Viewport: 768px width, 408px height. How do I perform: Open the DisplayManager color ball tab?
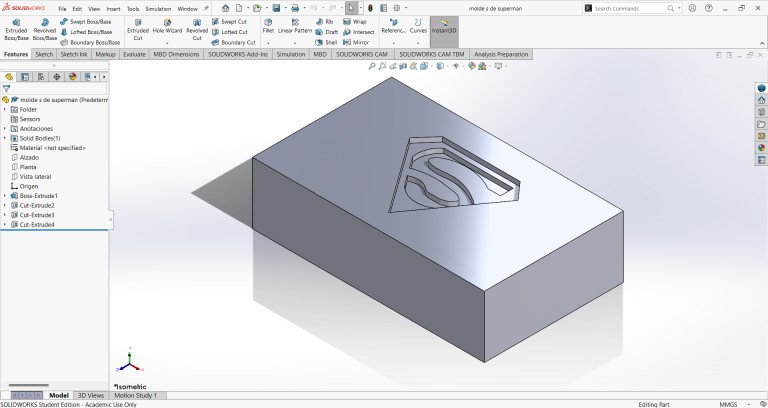point(73,77)
